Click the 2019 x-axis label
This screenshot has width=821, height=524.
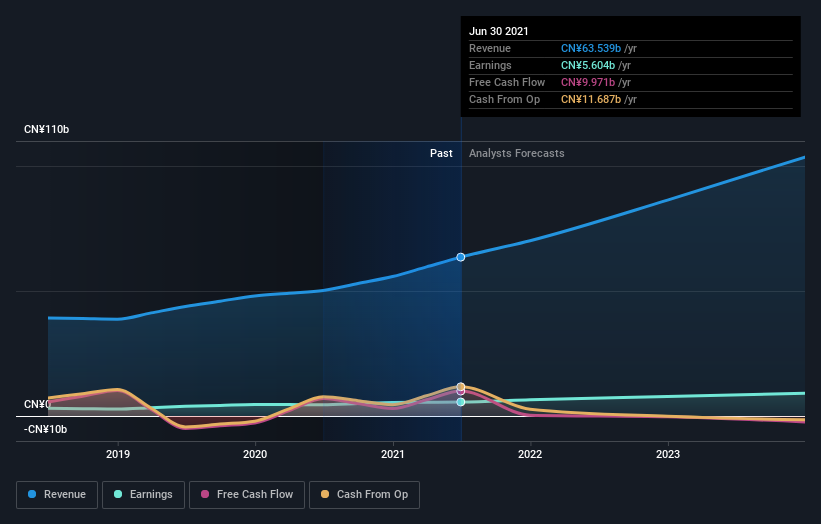(x=118, y=454)
